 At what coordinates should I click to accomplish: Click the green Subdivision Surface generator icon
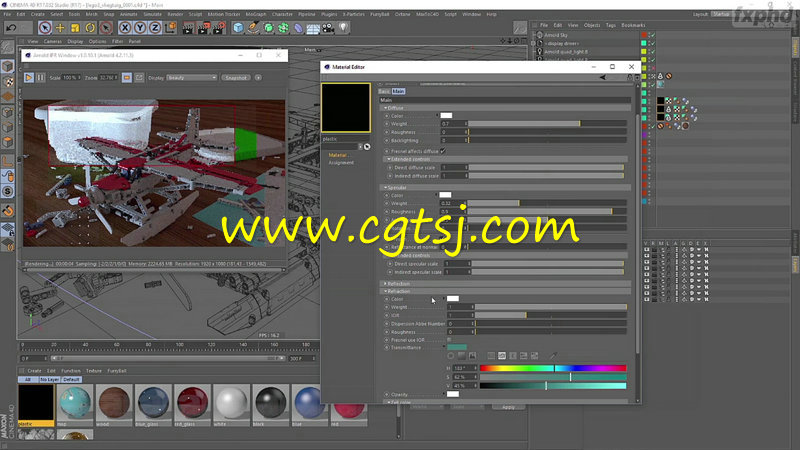[x=268, y=28]
